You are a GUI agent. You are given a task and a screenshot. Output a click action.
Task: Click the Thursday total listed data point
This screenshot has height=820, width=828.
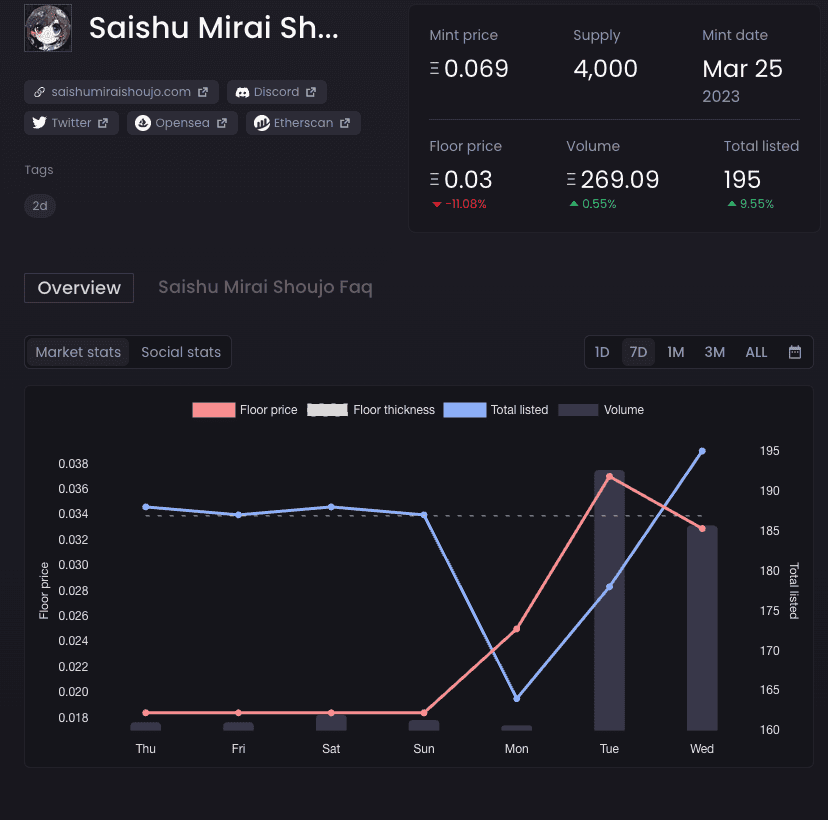[146, 507]
